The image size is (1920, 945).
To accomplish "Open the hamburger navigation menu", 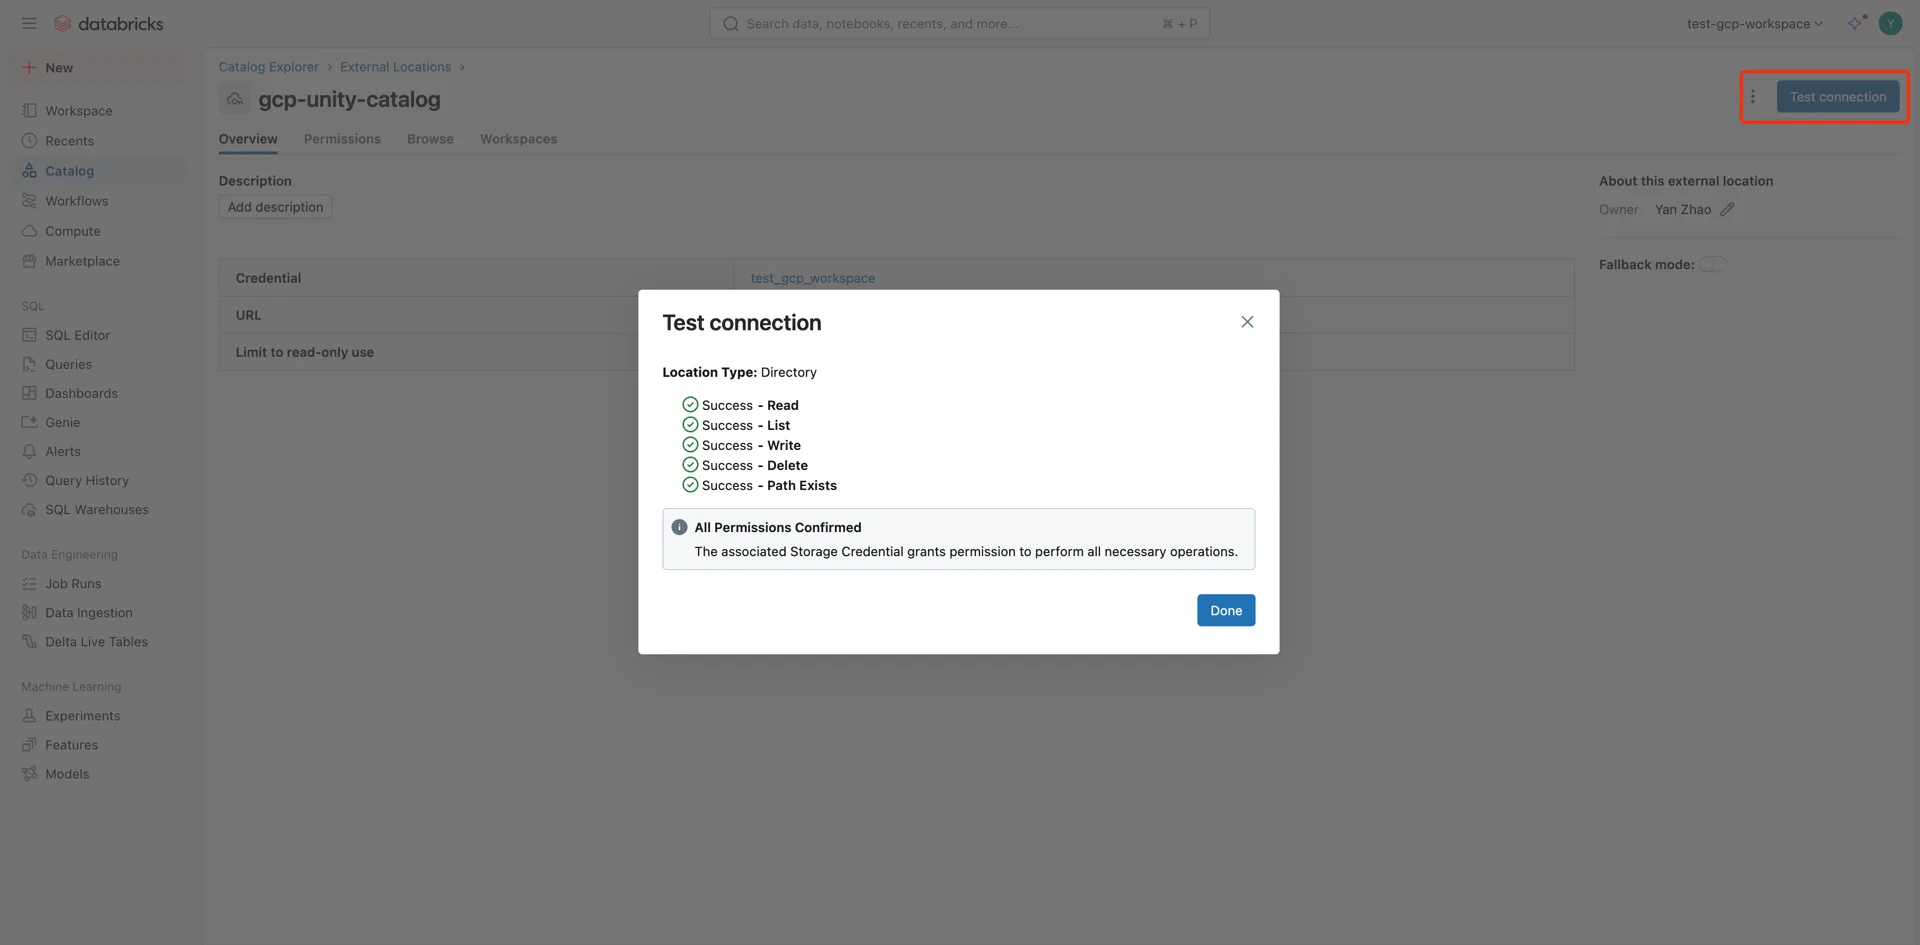I will coord(29,23).
